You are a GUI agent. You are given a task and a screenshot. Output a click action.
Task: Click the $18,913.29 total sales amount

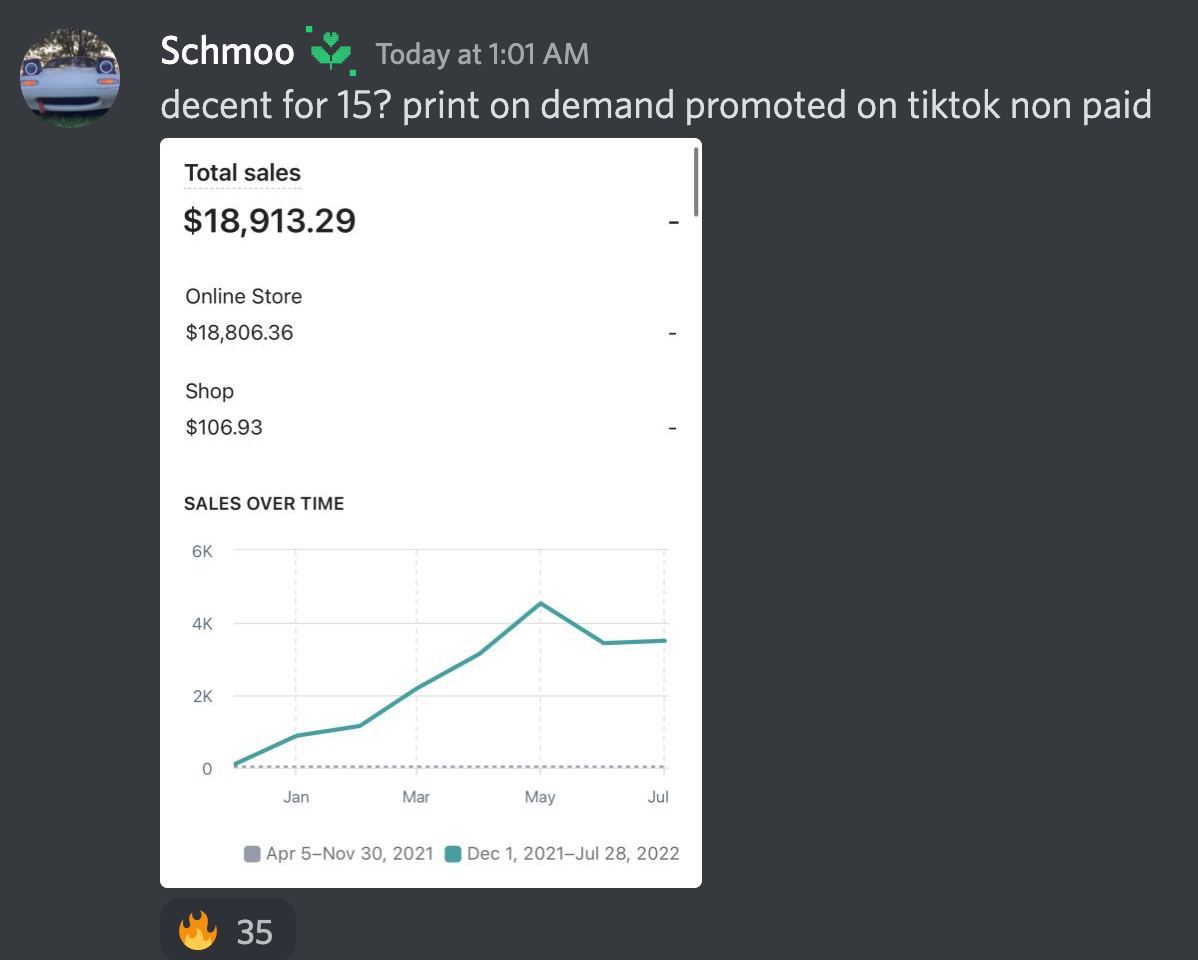point(269,220)
